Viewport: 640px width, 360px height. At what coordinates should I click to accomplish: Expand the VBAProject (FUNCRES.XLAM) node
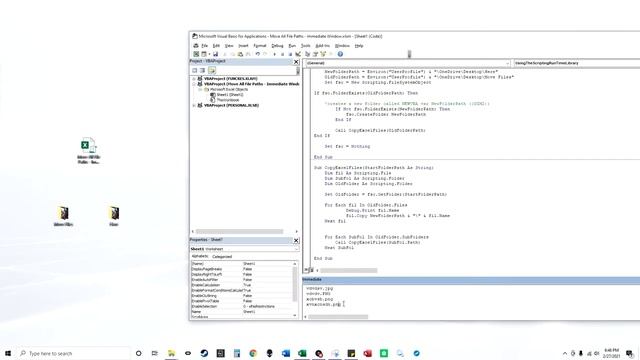[194, 78]
